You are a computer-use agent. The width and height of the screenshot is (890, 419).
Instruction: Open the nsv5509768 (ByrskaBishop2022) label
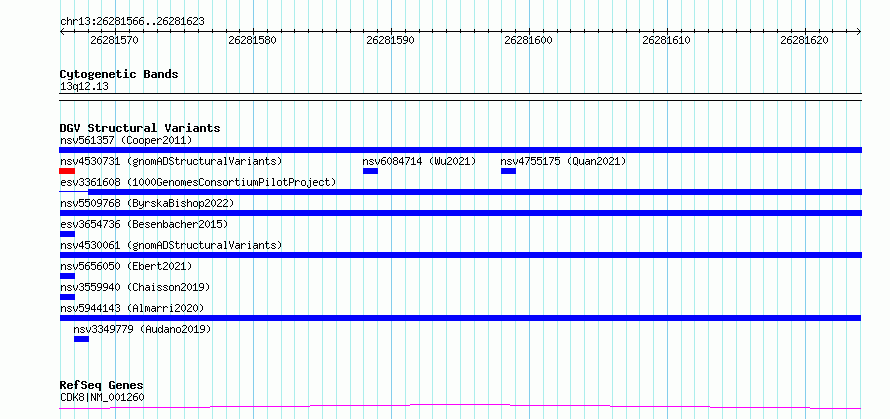147,203
